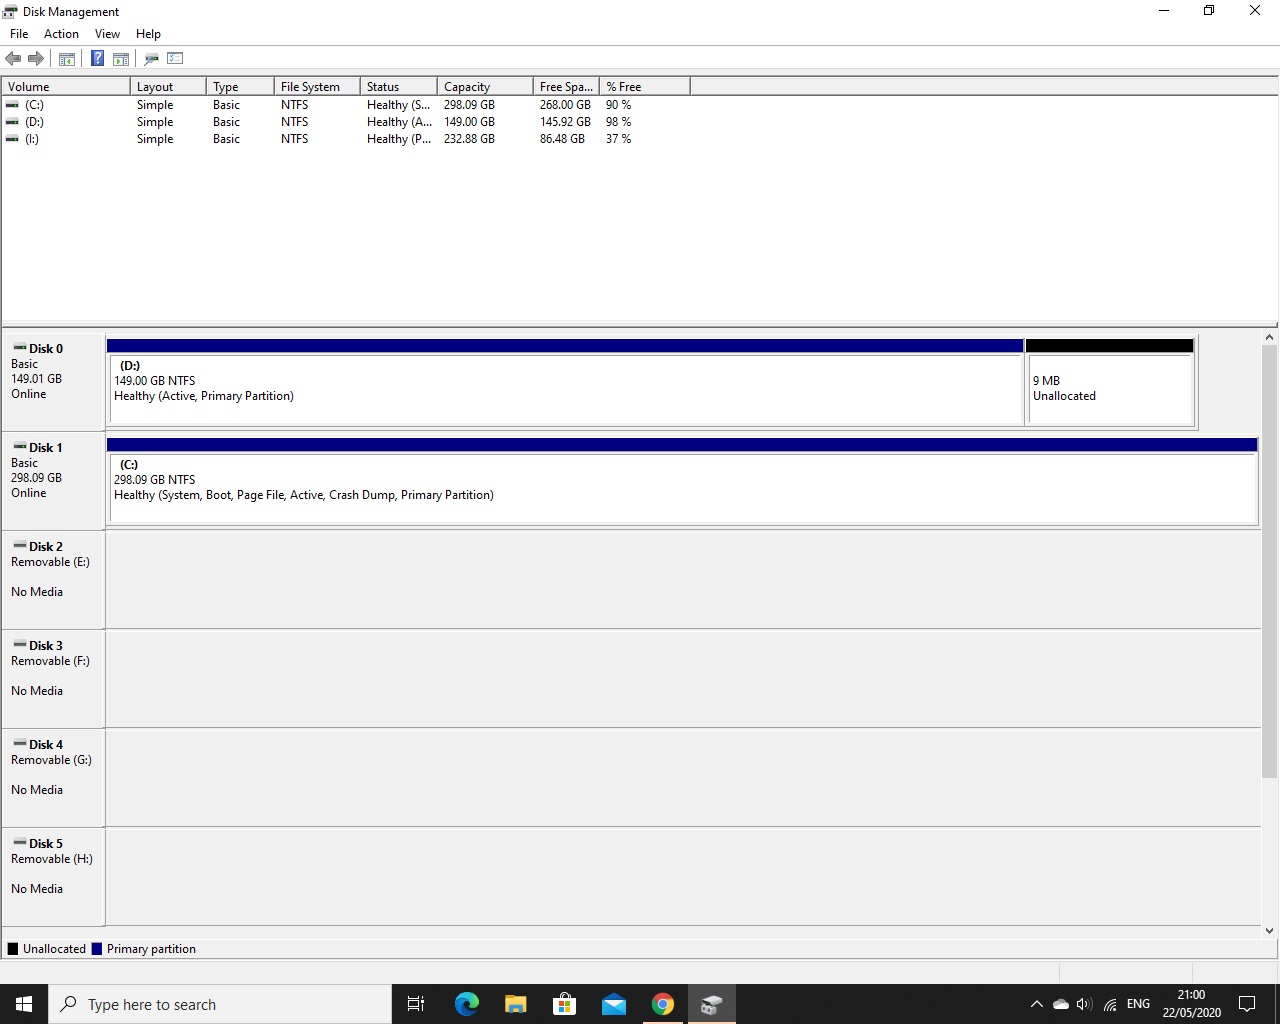Click the volume icon beside (I:) in list
1280x1024 pixels.
[x=12, y=138]
